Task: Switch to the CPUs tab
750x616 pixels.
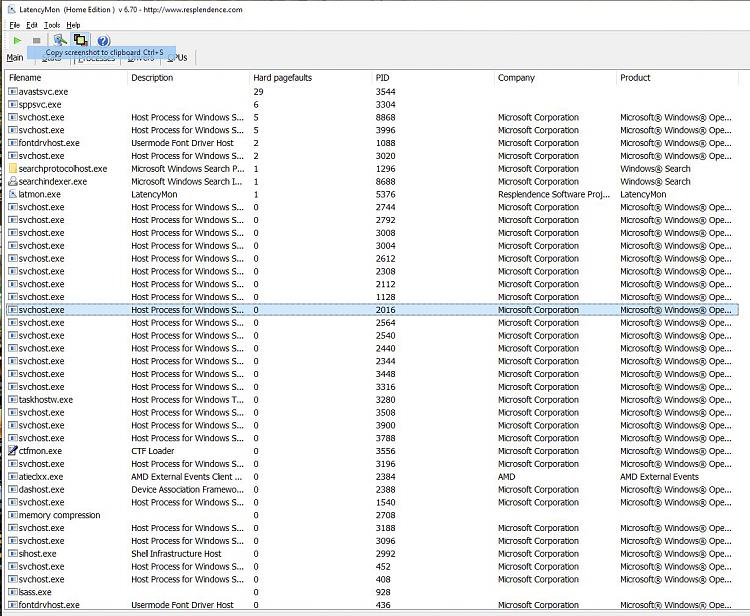Action: tap(178, 57)
